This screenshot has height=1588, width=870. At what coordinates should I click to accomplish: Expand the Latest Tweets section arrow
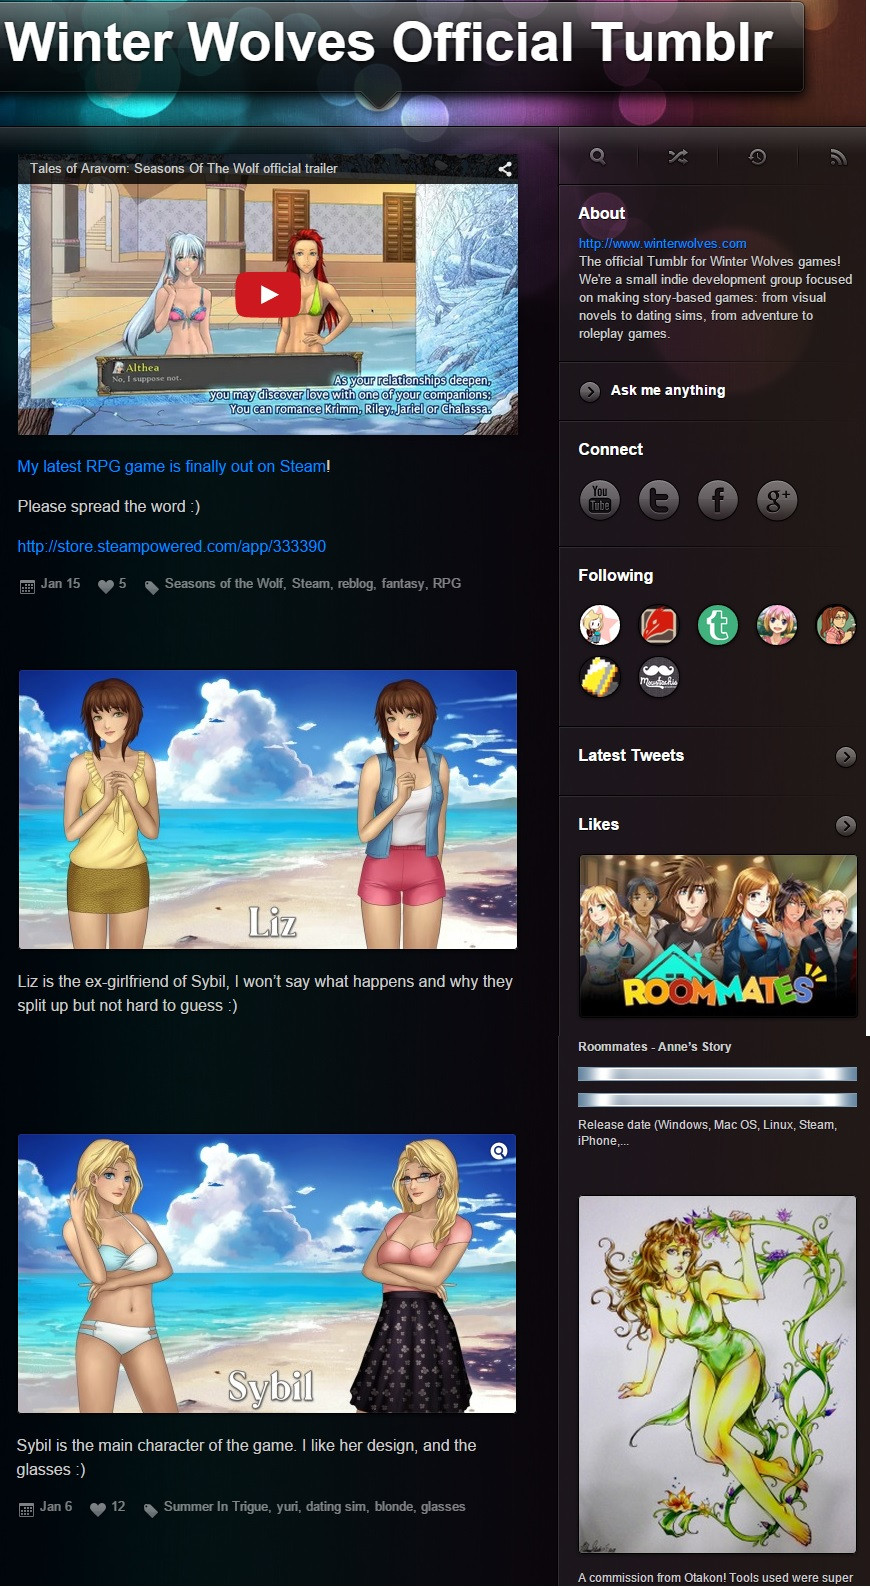pos(846,756)
